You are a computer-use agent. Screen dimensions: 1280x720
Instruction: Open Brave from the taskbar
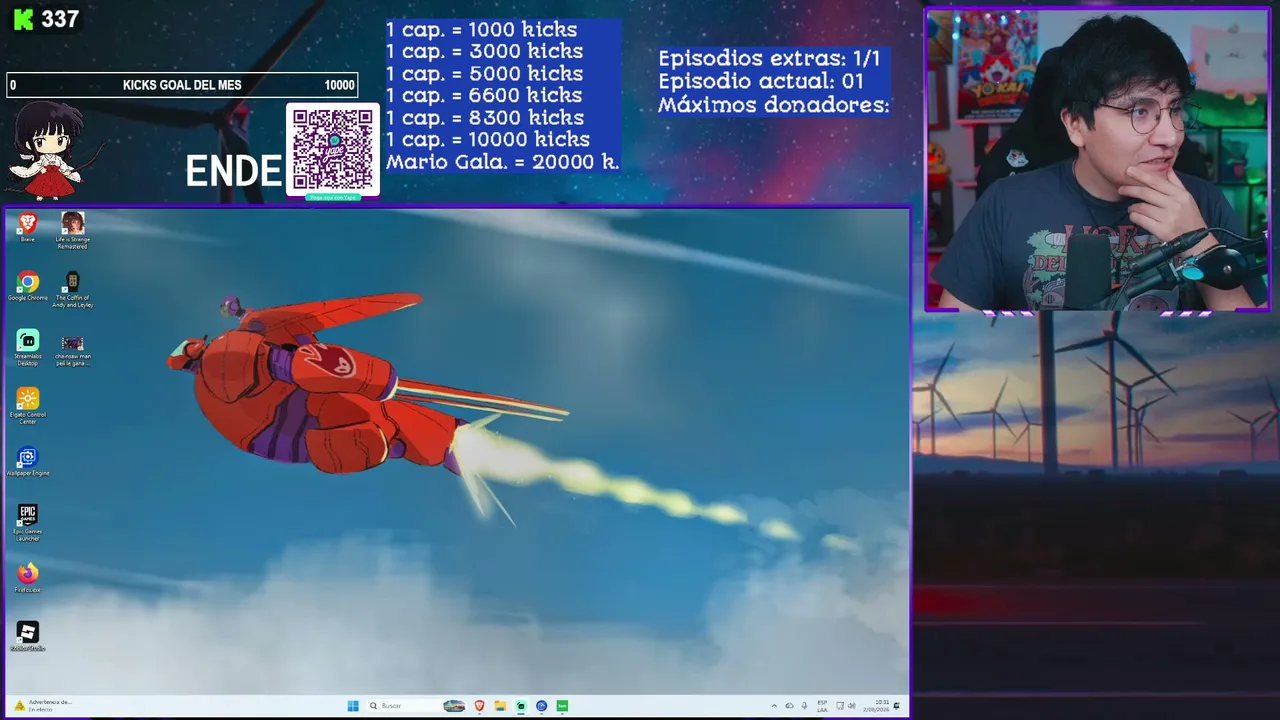[480, 706]
